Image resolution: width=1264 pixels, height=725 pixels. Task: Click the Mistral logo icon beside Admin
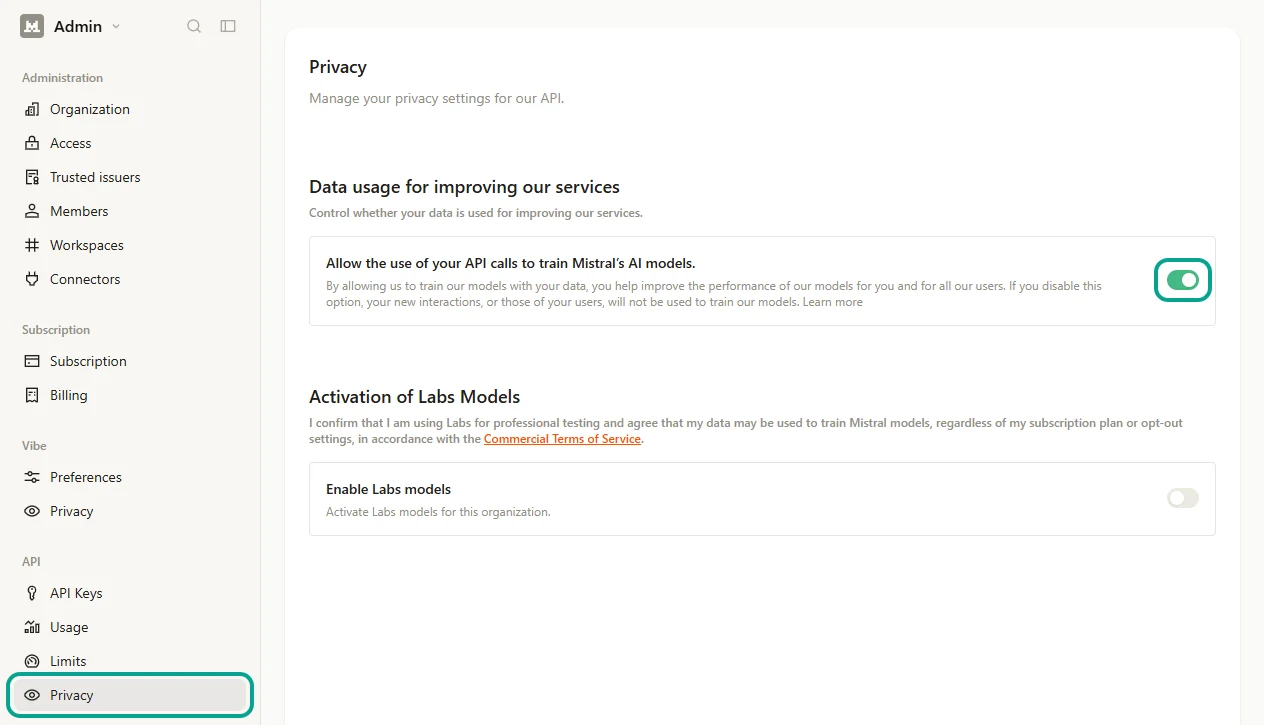click(x=32, y=26)
